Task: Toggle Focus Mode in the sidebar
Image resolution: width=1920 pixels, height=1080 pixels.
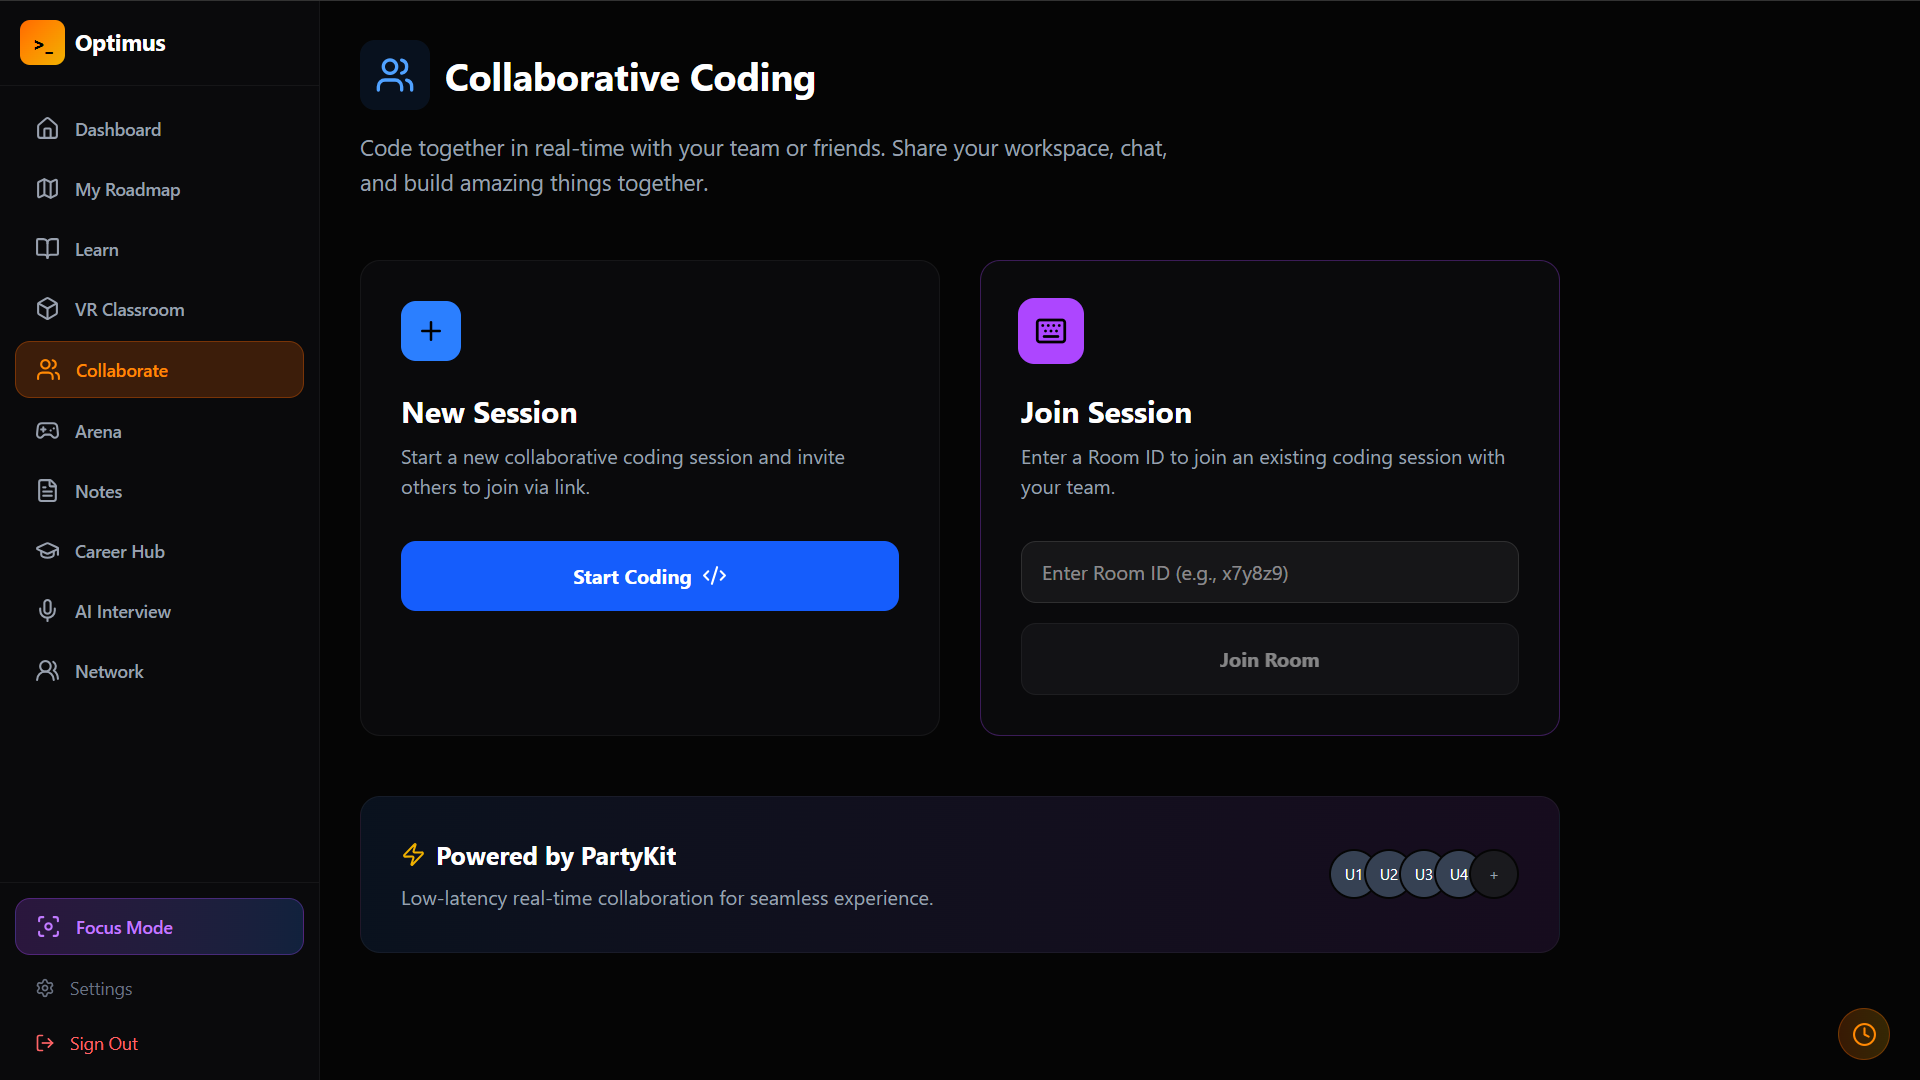Action: pos(159,927)
